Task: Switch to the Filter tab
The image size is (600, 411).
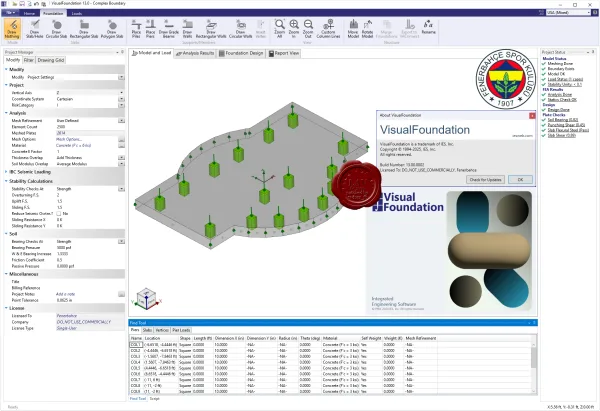Action: click(x=29, y=60)
